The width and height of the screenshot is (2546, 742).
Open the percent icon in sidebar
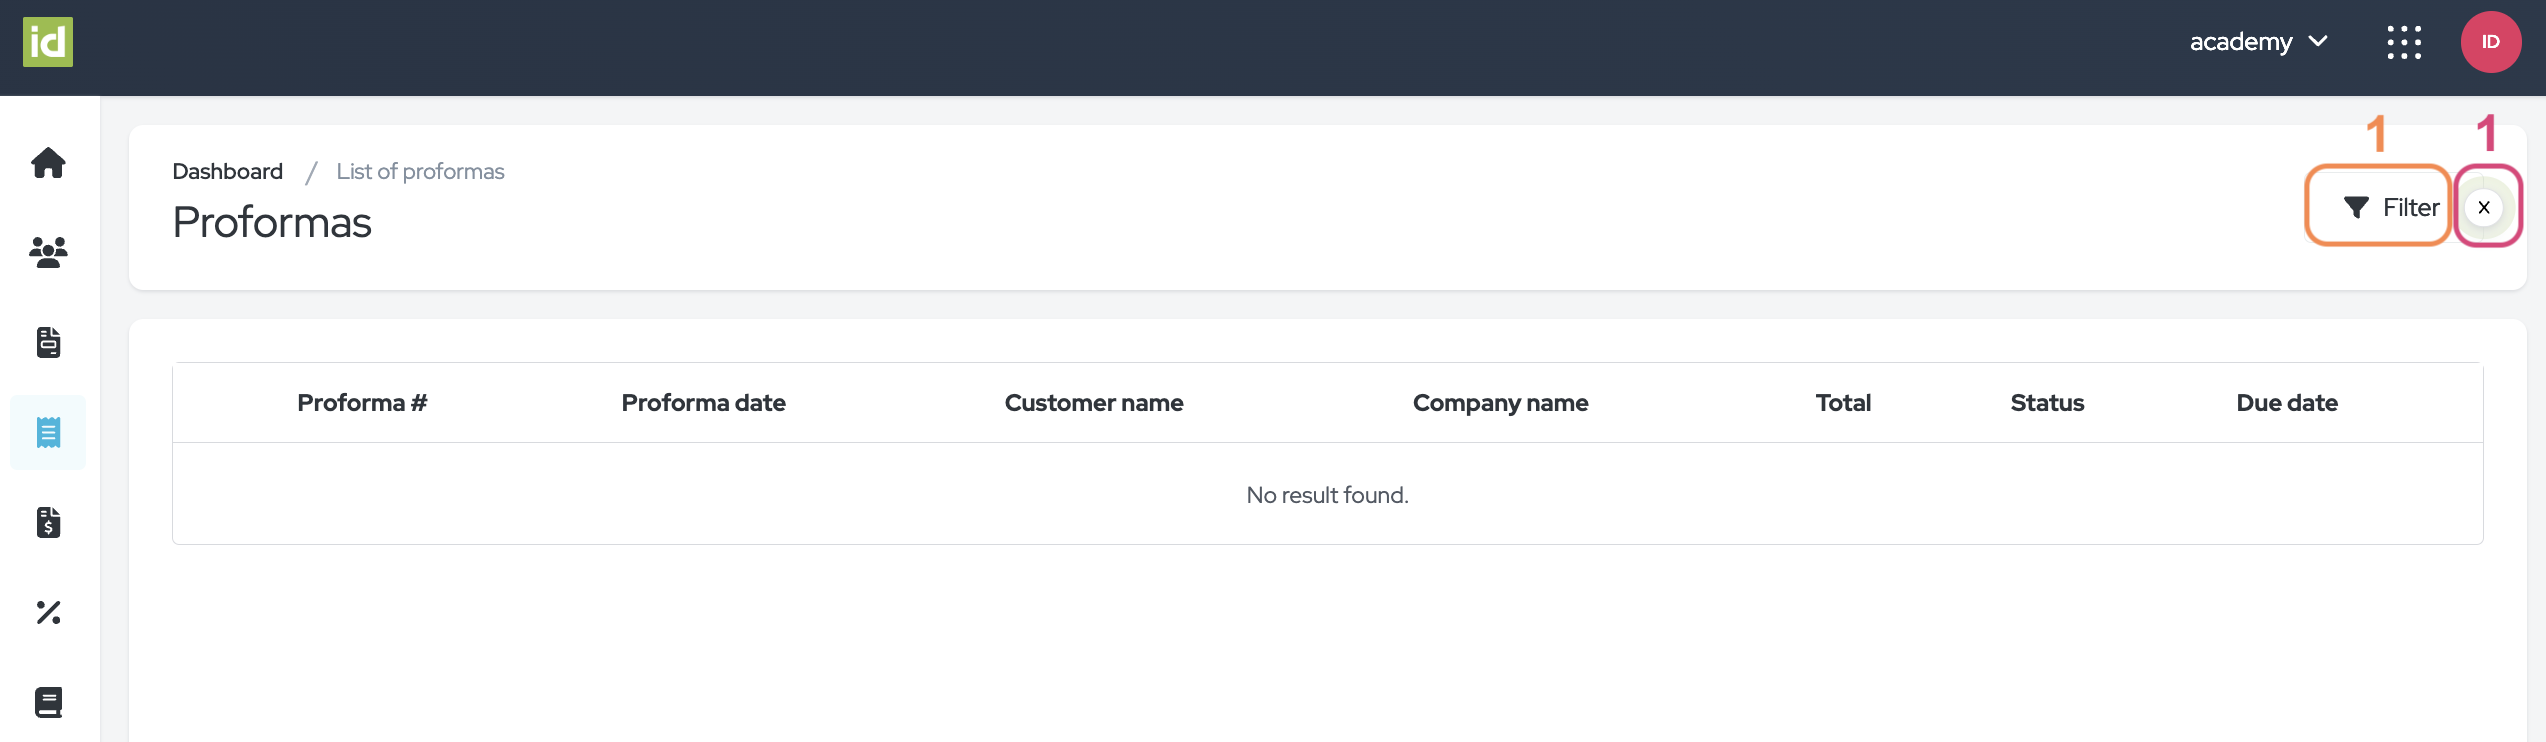pyautogui.click(x=48, y=612)
